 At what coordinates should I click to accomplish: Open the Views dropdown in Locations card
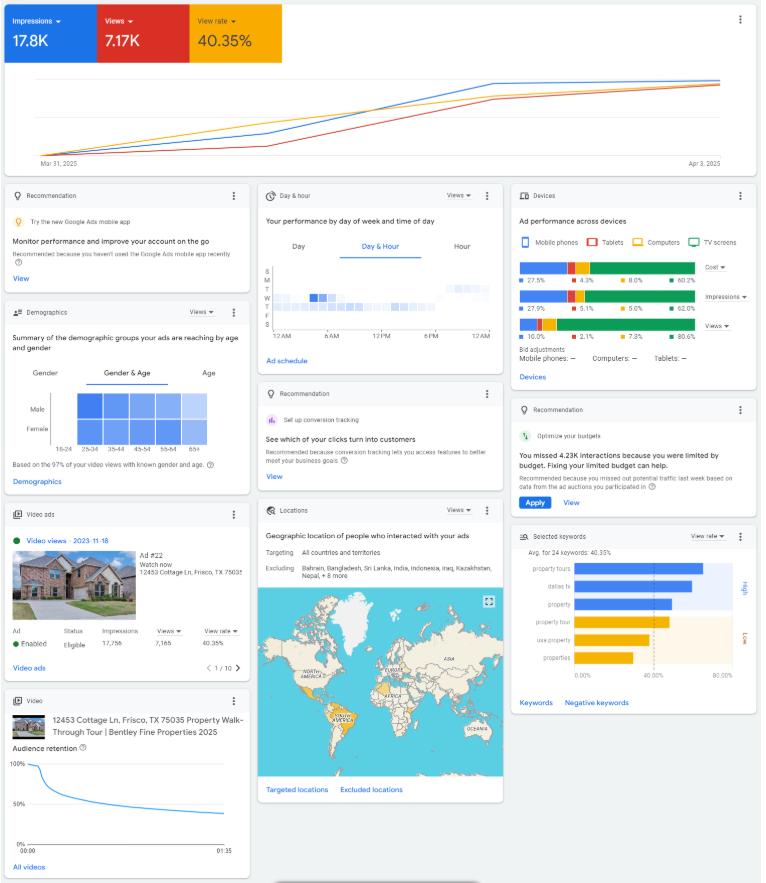pyautogui.click(x=458, y=510)
